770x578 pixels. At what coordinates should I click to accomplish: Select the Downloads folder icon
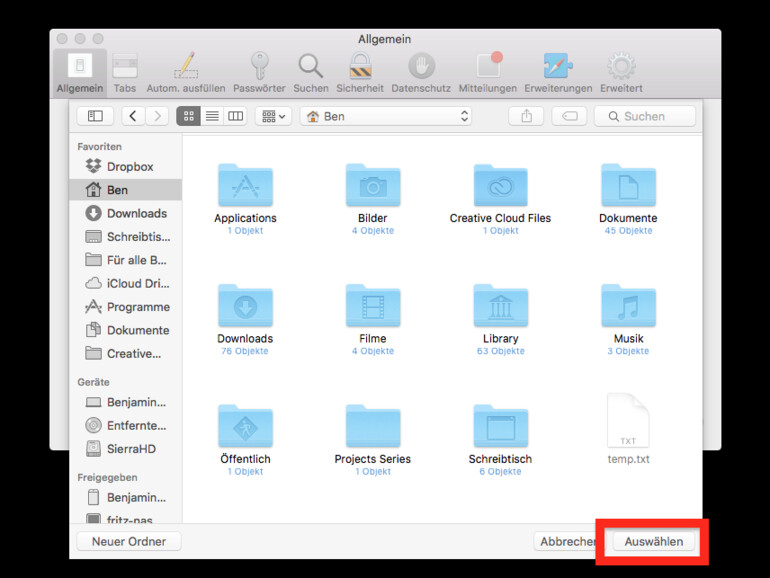[246, 305]
